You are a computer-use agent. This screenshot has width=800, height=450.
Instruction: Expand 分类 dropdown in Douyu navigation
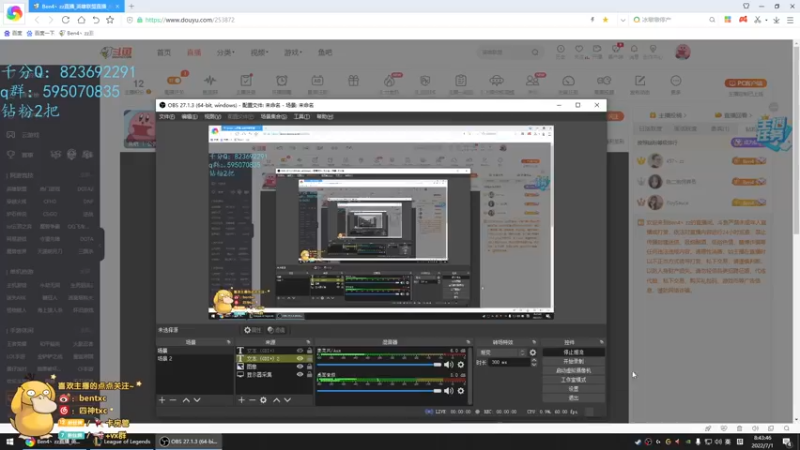(226, 52)
